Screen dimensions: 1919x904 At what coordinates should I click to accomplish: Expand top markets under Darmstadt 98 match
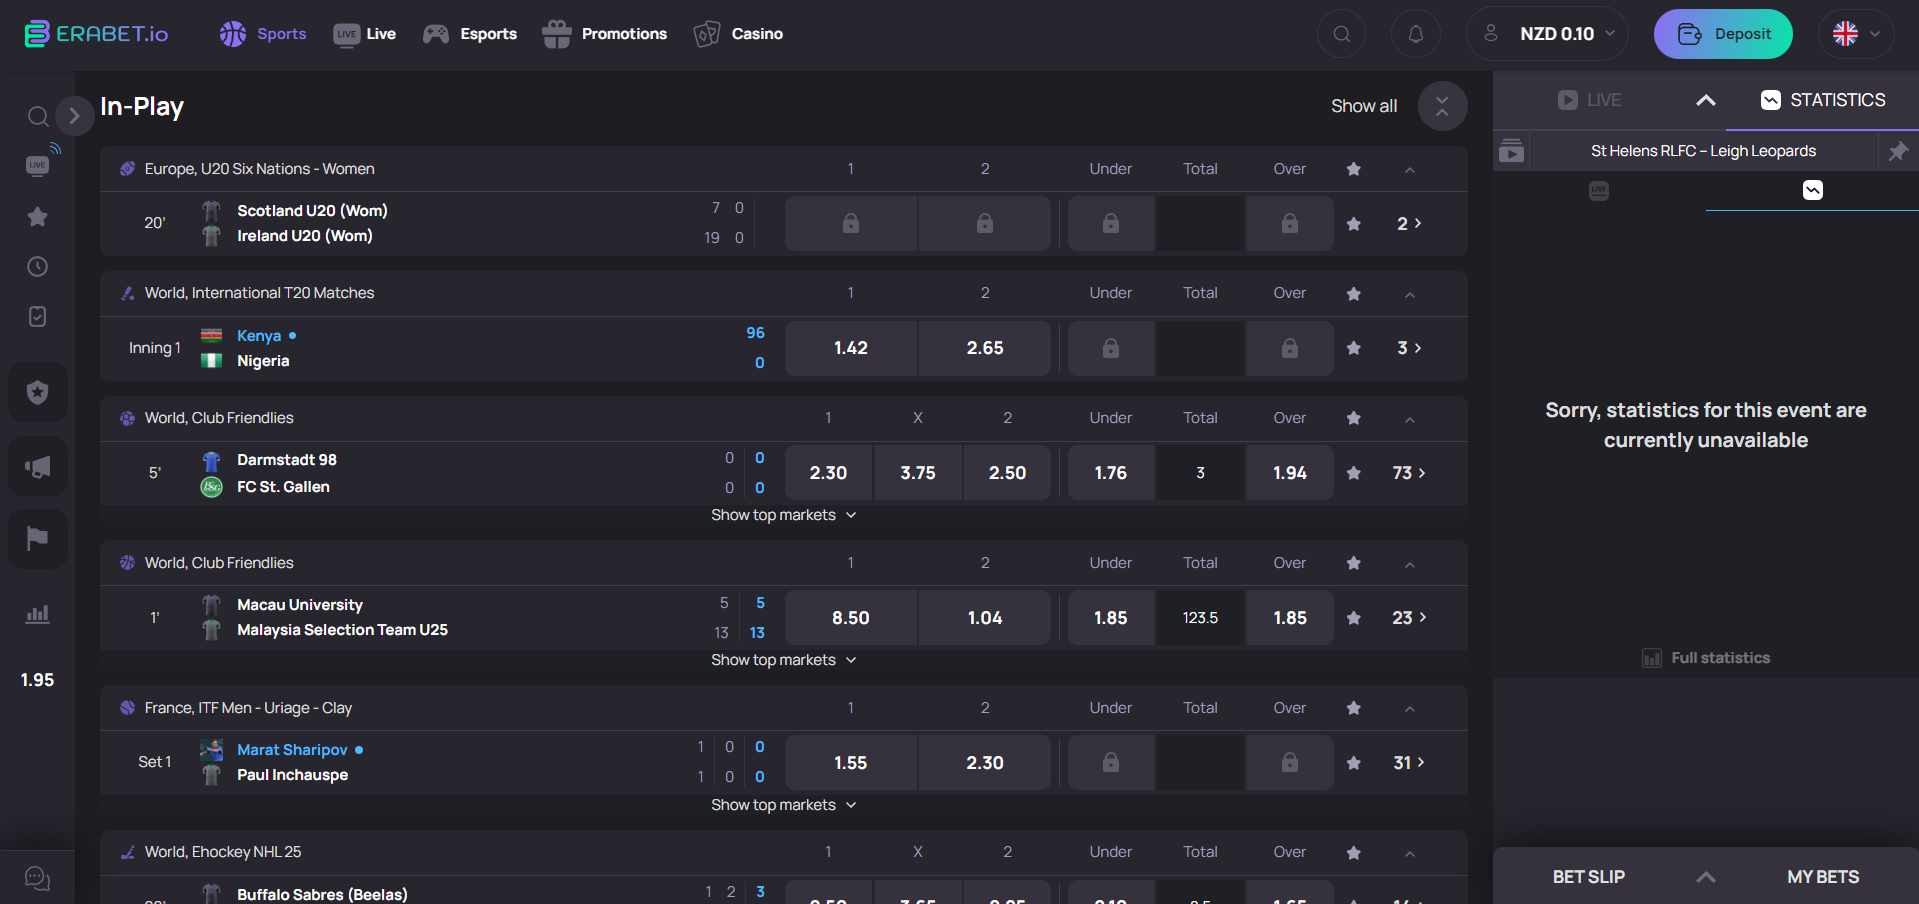click(x=783, y=515)
